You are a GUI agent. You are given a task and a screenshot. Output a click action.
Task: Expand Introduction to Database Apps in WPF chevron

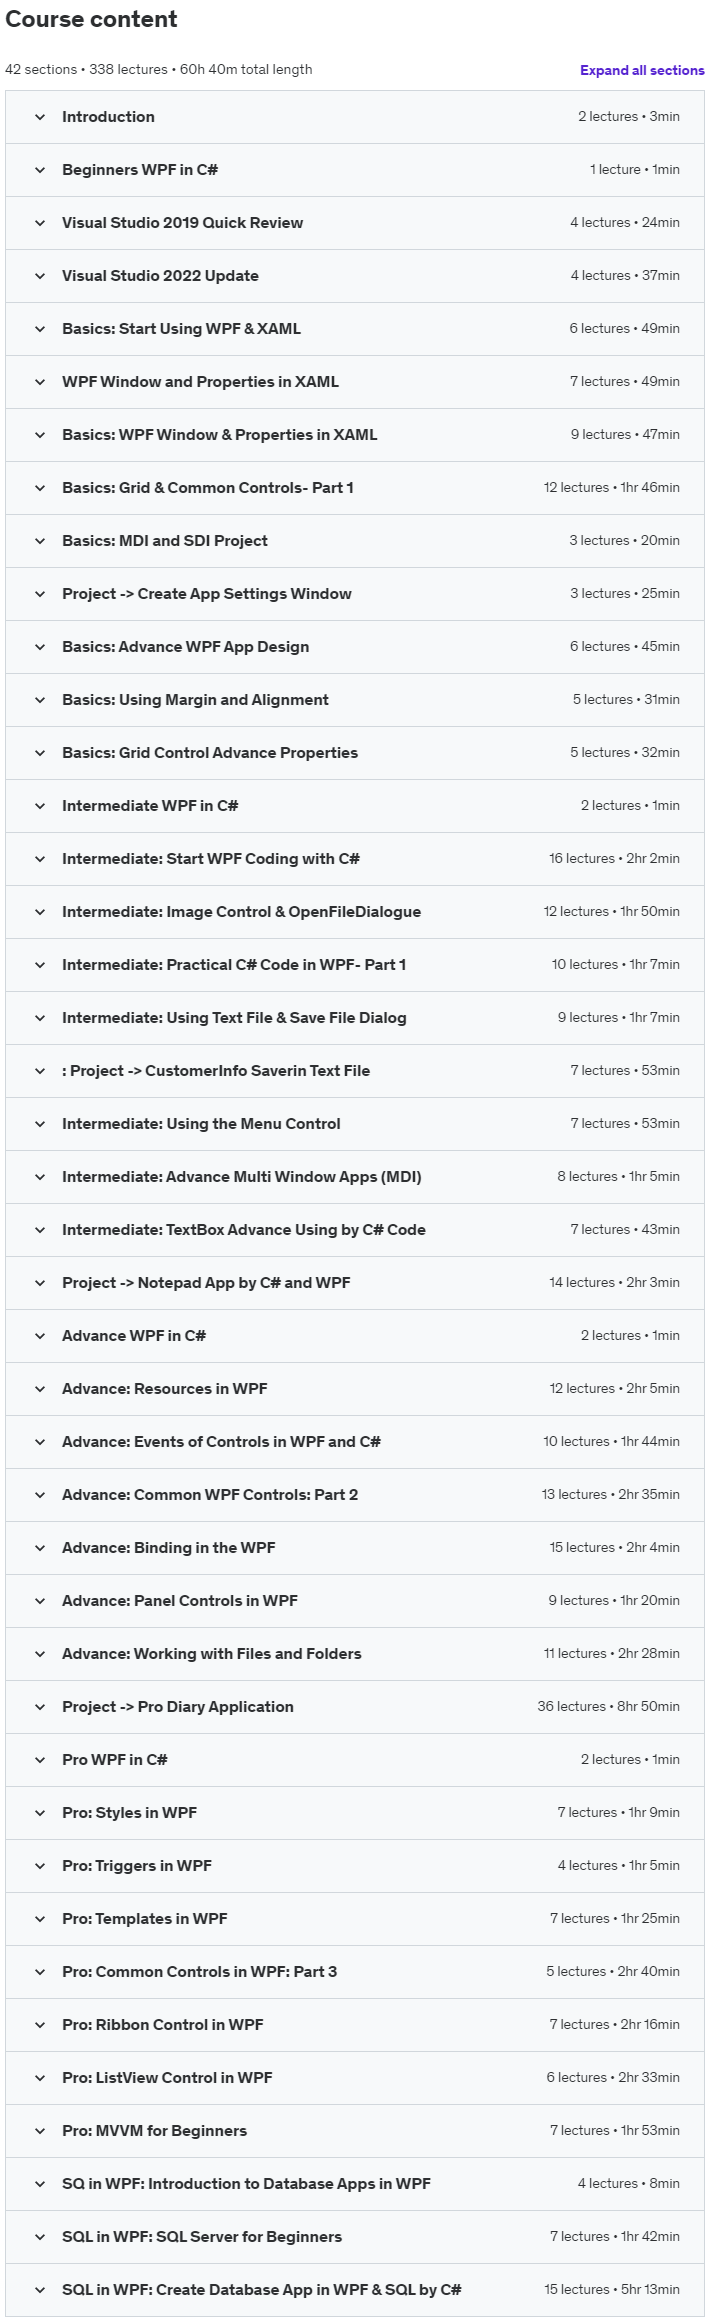[x=40, y=2184]
